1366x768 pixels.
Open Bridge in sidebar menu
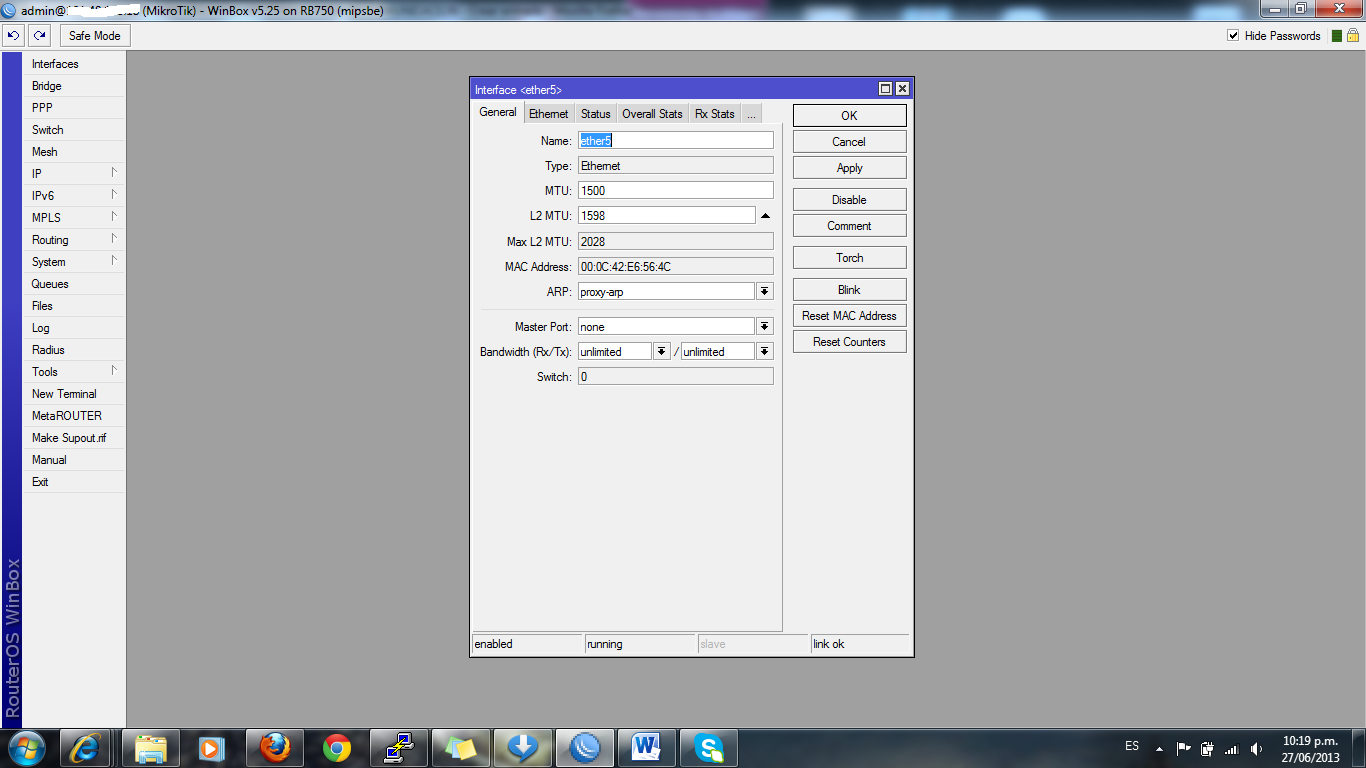coord(75,86)
